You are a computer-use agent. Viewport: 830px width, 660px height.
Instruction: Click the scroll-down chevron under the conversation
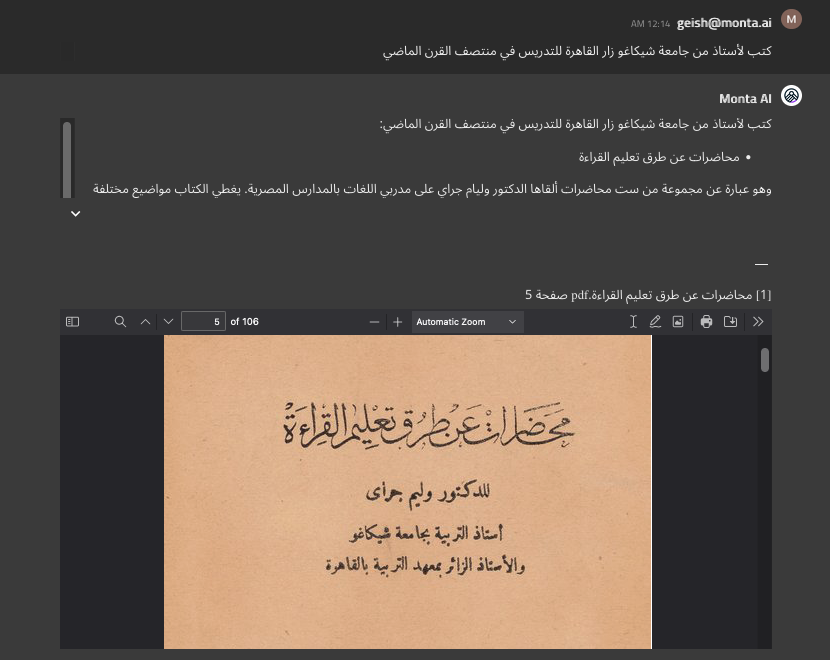tap(75, 214)
